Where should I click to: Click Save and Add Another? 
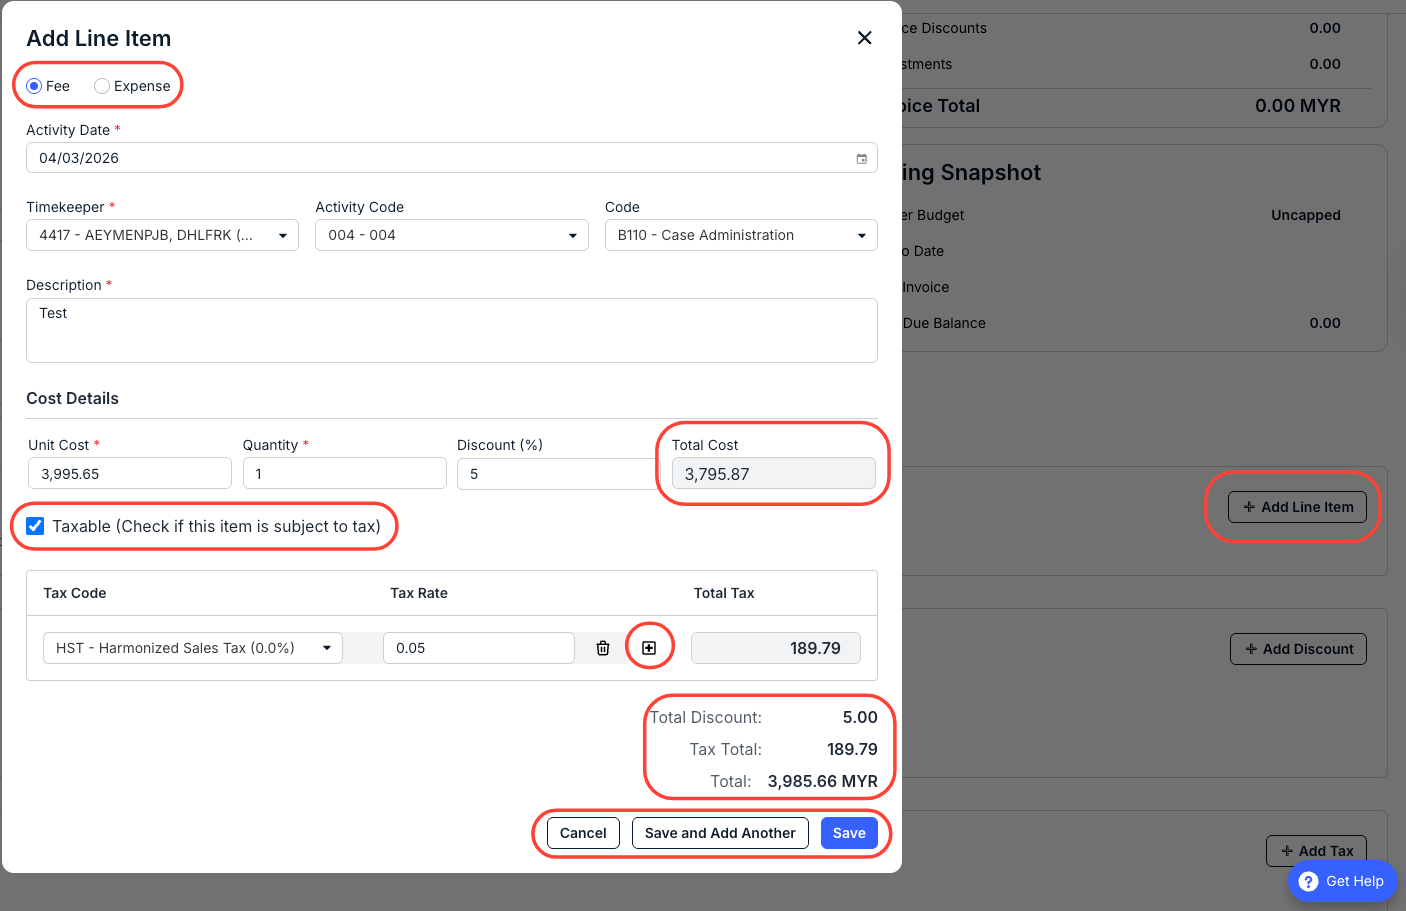720,833
